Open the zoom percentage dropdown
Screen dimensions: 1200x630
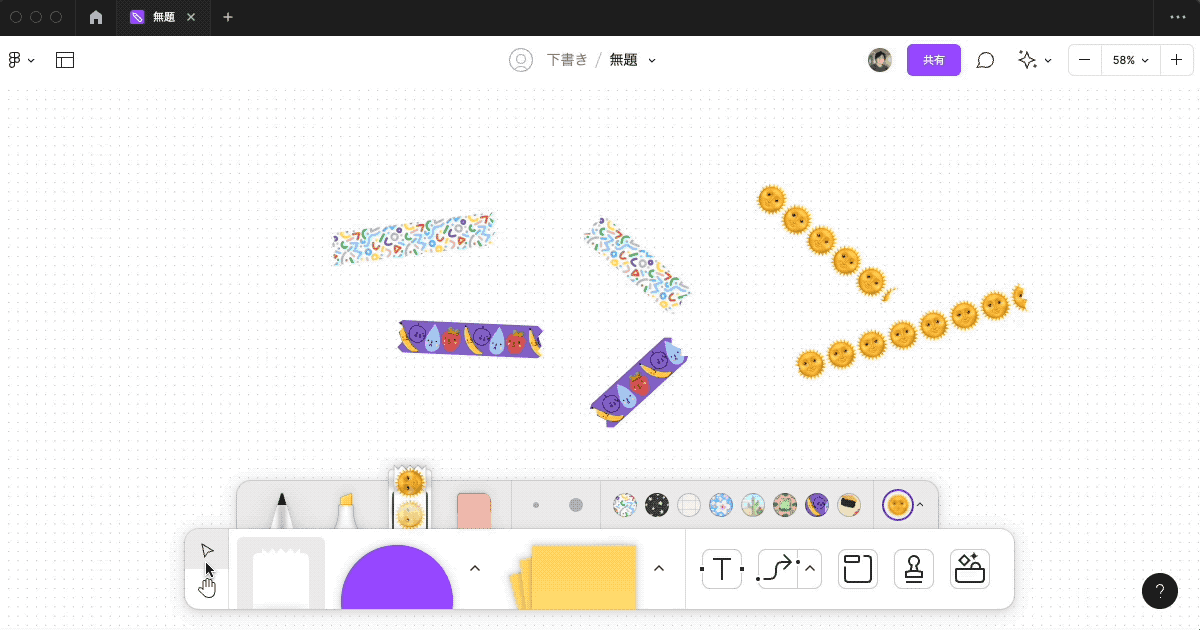(x=1130, y=60)
